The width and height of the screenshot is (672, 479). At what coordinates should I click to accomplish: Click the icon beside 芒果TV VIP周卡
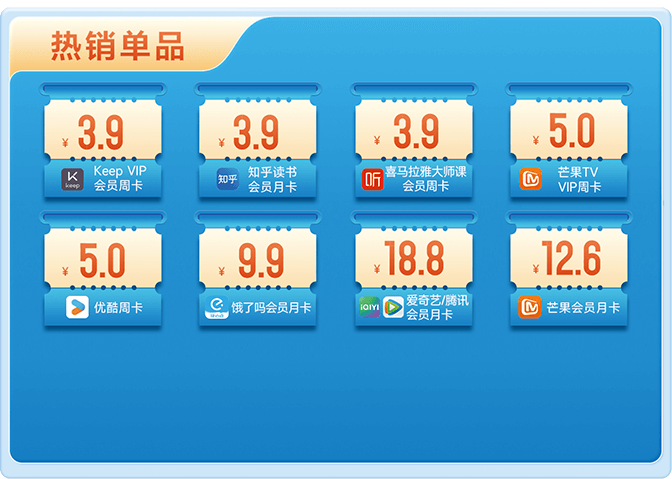click(x=530, y=179)
